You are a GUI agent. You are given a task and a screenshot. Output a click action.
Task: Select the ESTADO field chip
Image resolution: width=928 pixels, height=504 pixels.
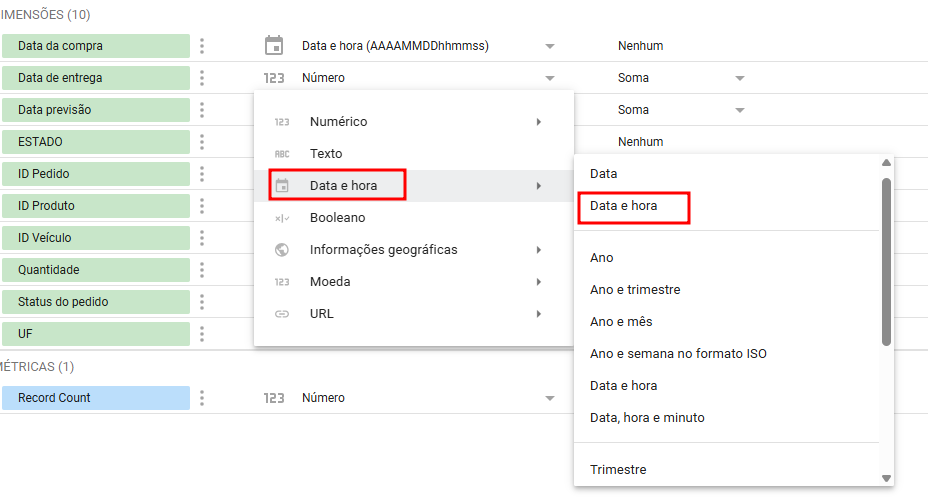pyautogui.click(x=96, y=142)
